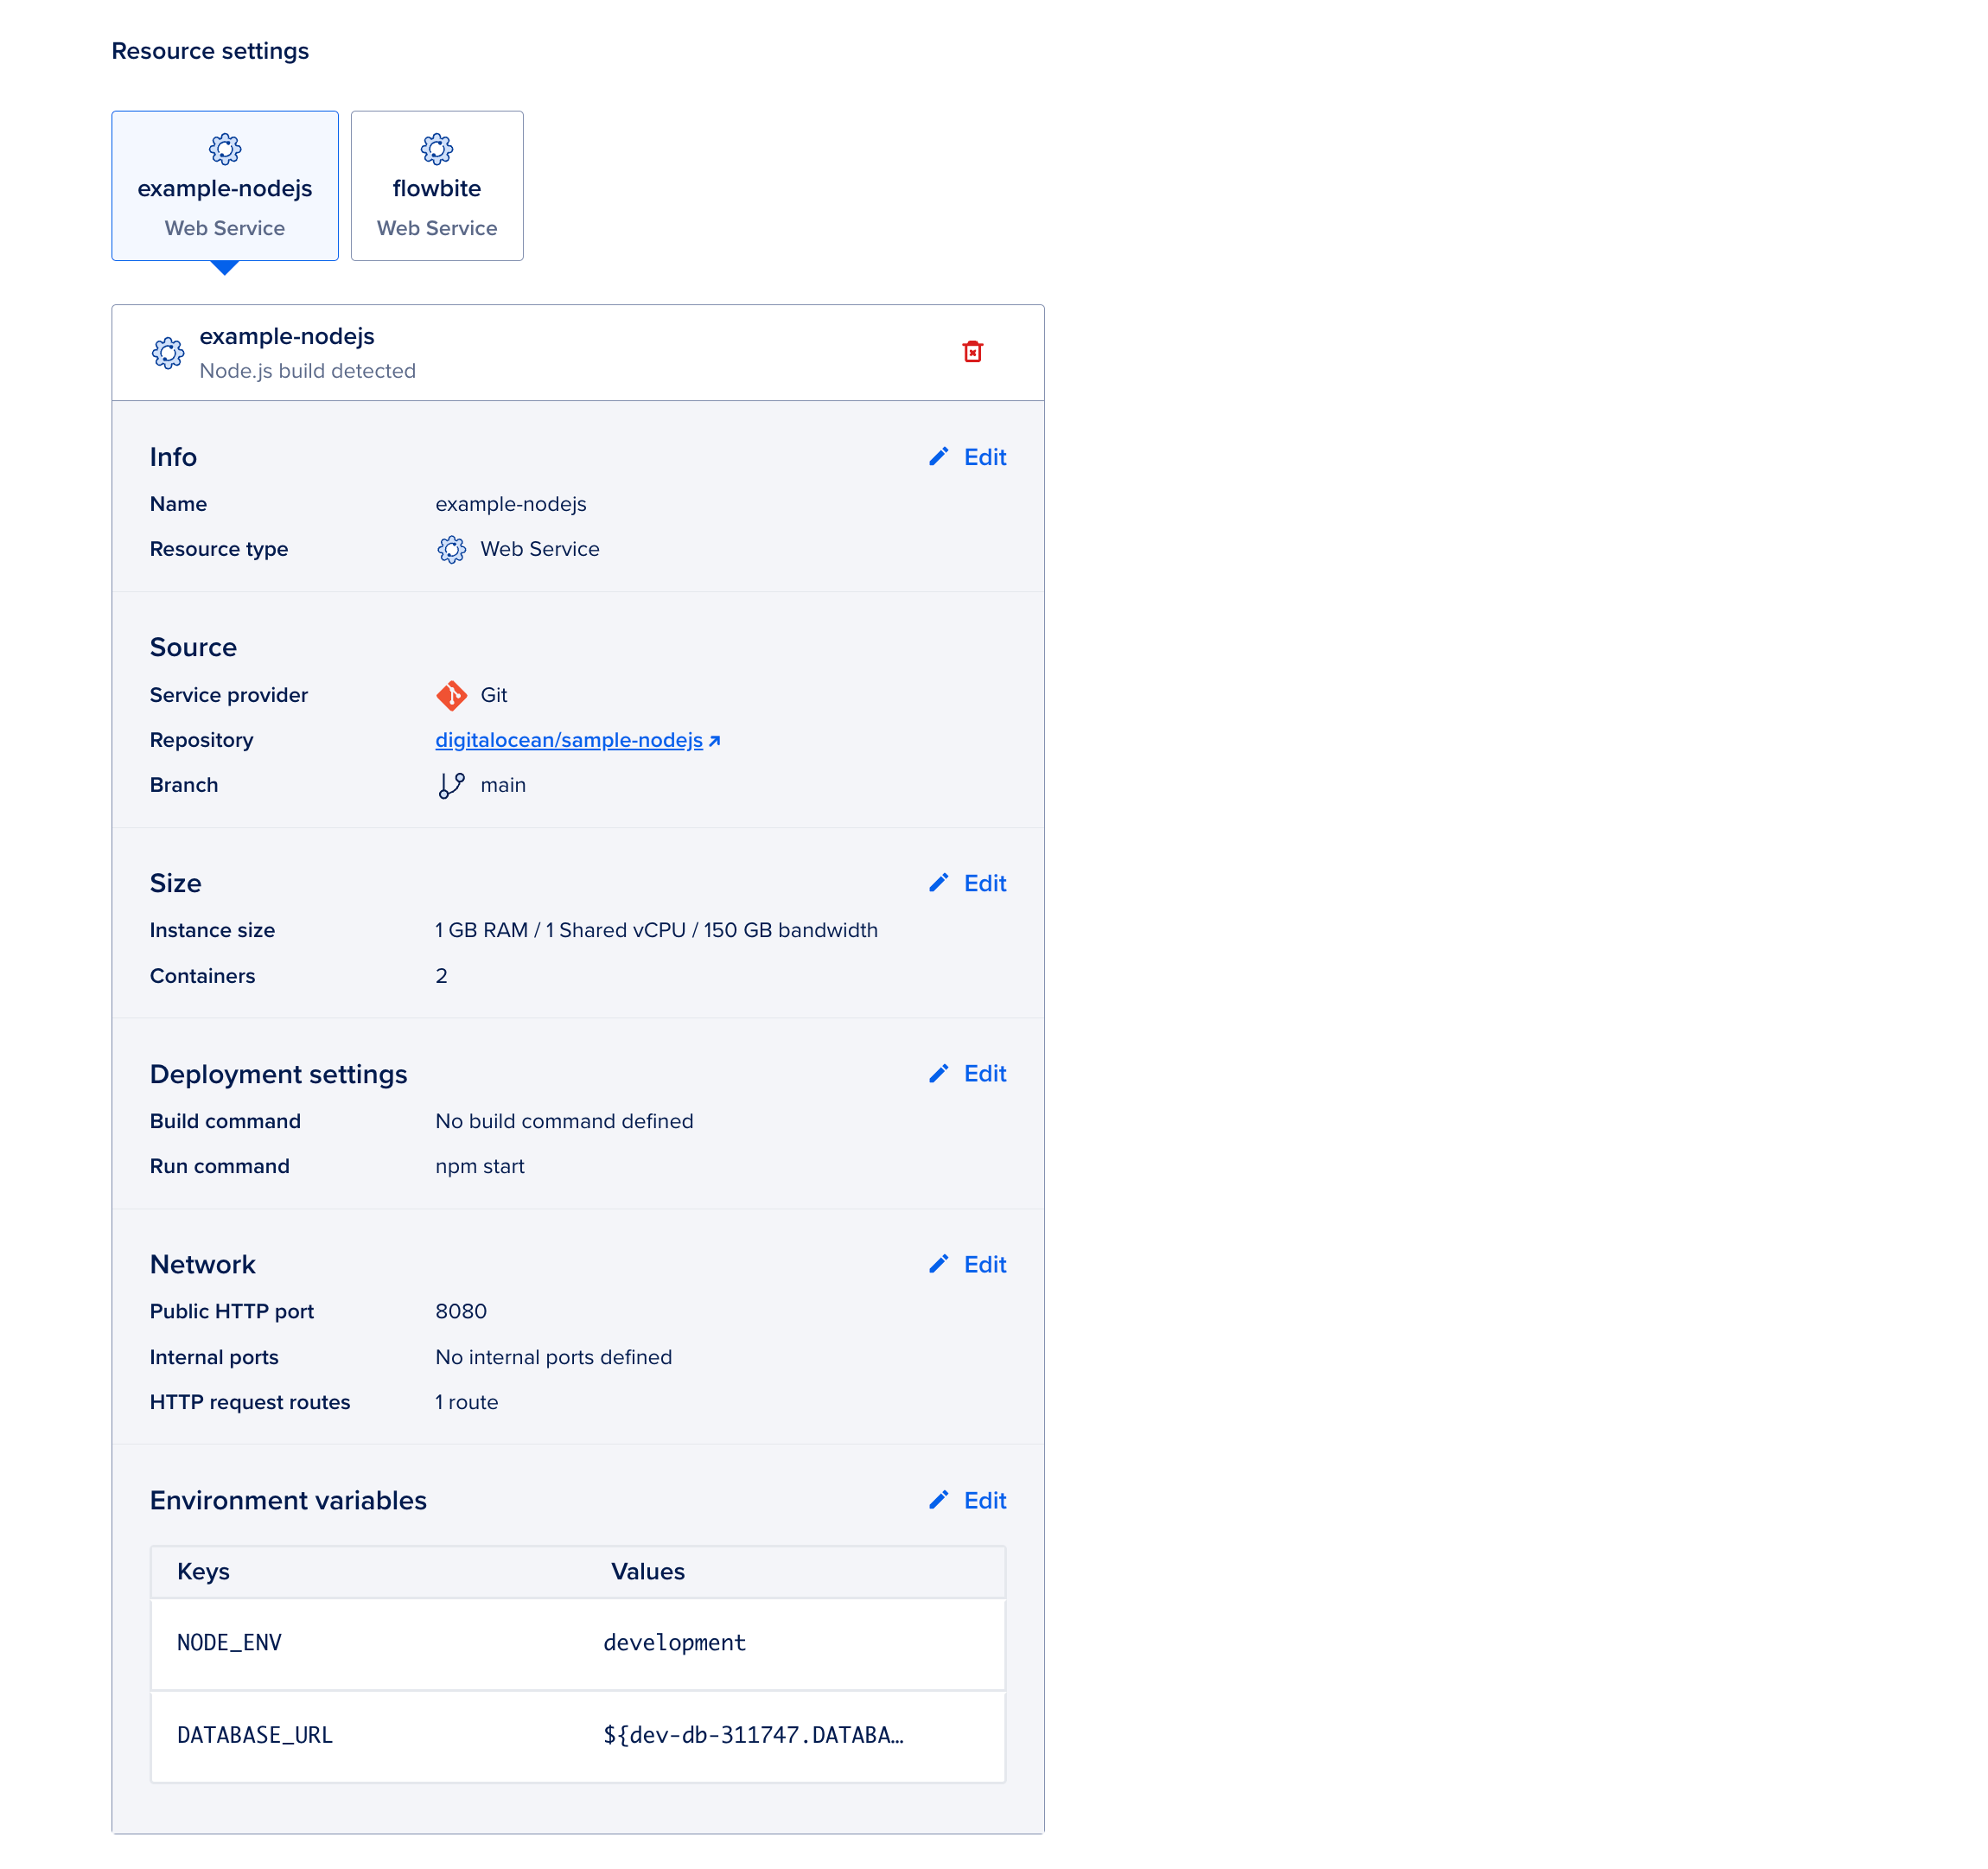Click the gear icon beside example-nodejs heading
This screenshot has height=1869, width=1988.
[x=168, y=352]
